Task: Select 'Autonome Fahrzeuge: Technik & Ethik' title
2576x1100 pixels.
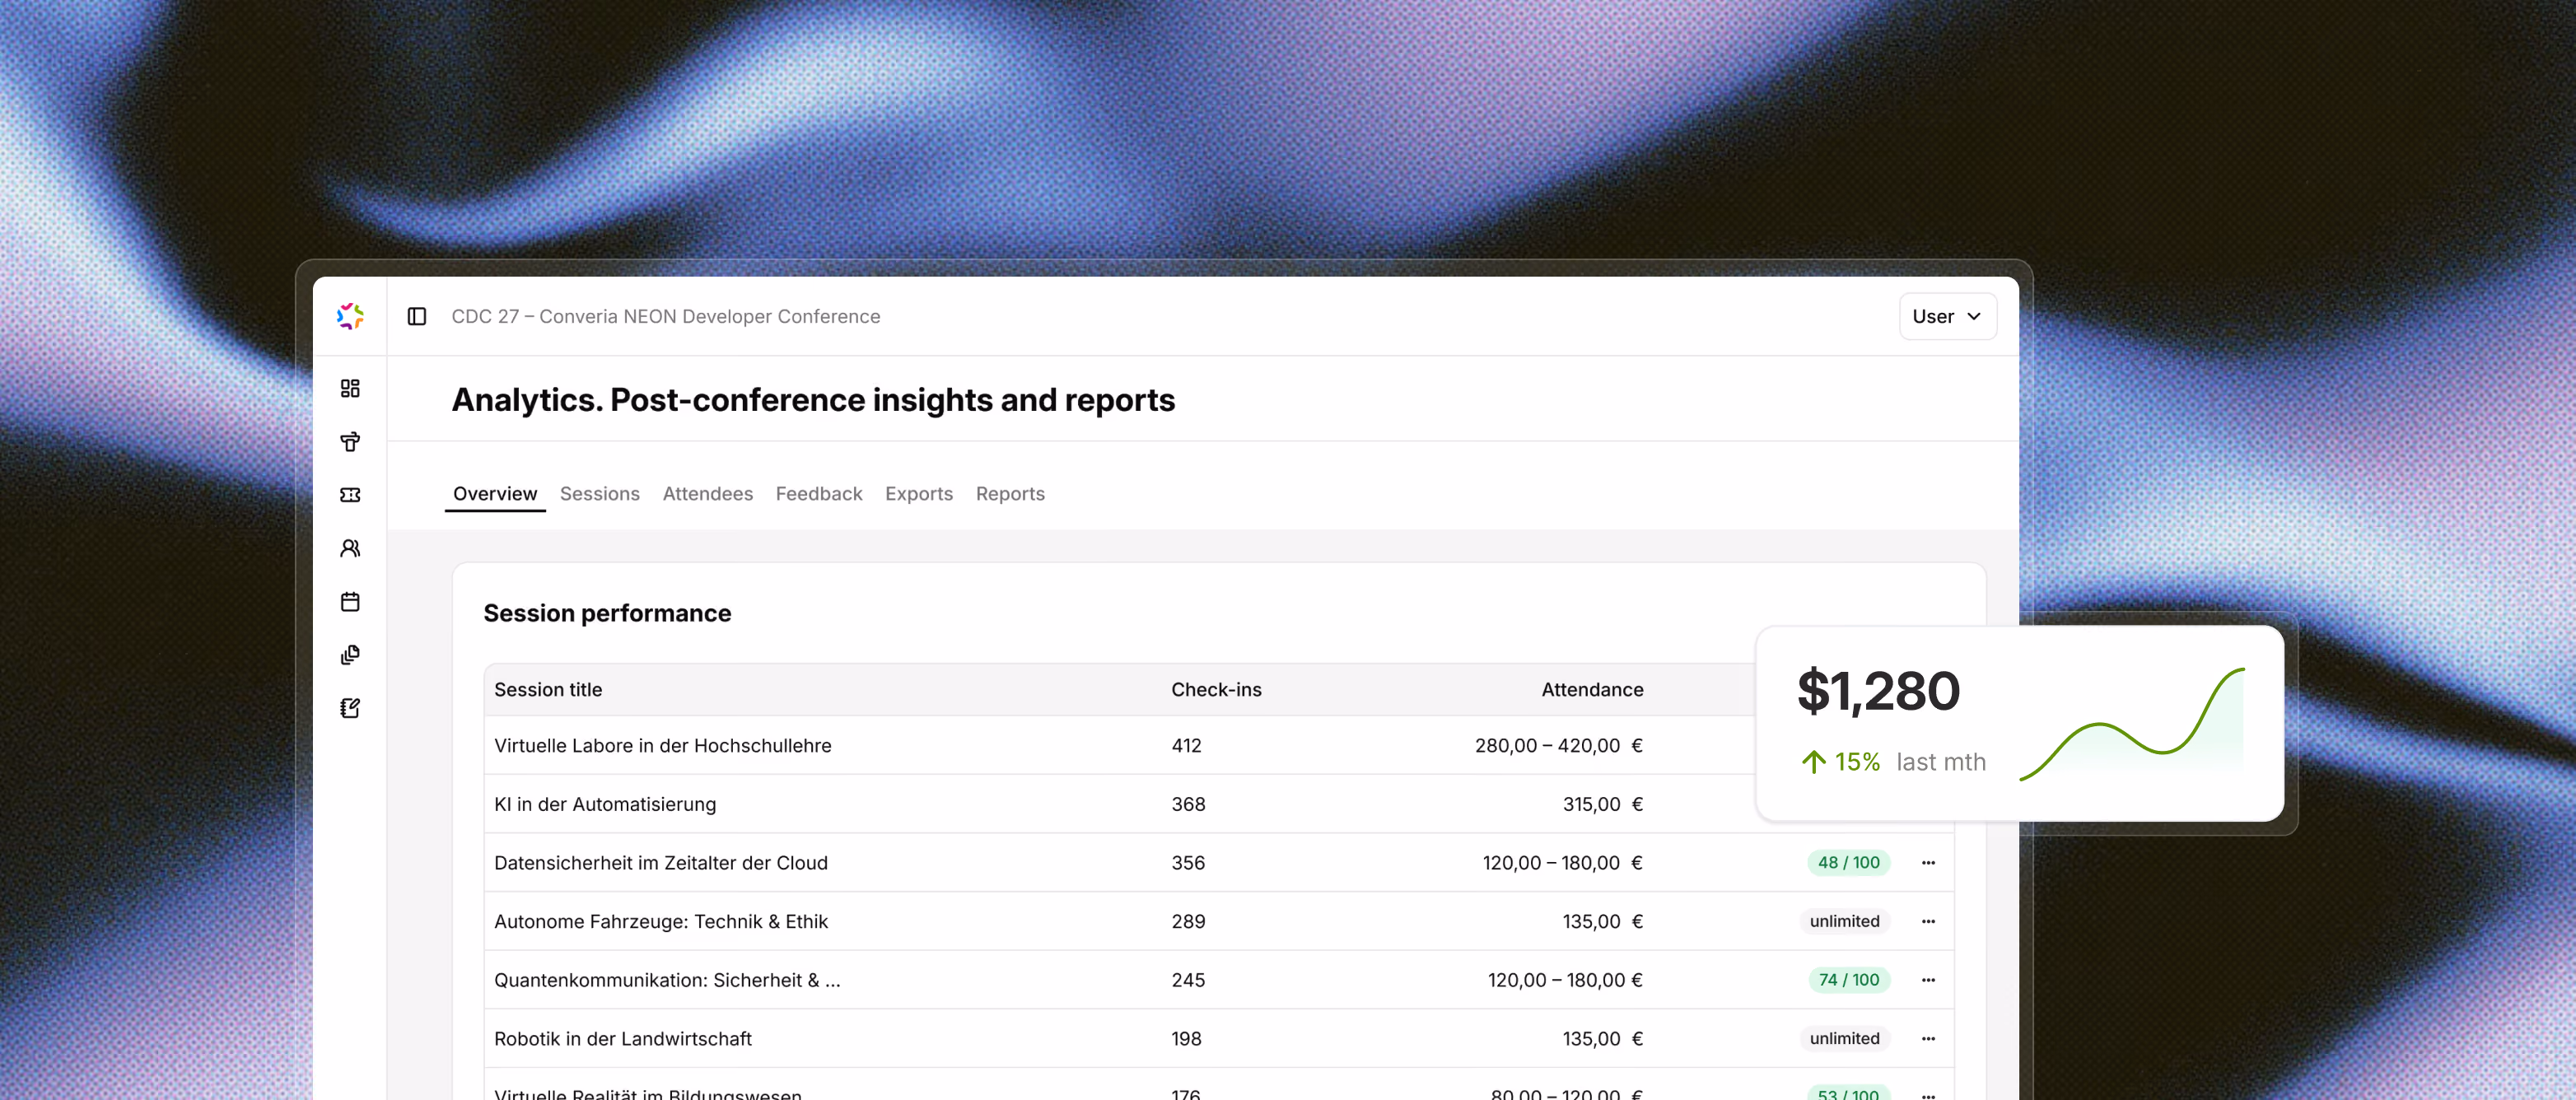Action: pos(661,922)
